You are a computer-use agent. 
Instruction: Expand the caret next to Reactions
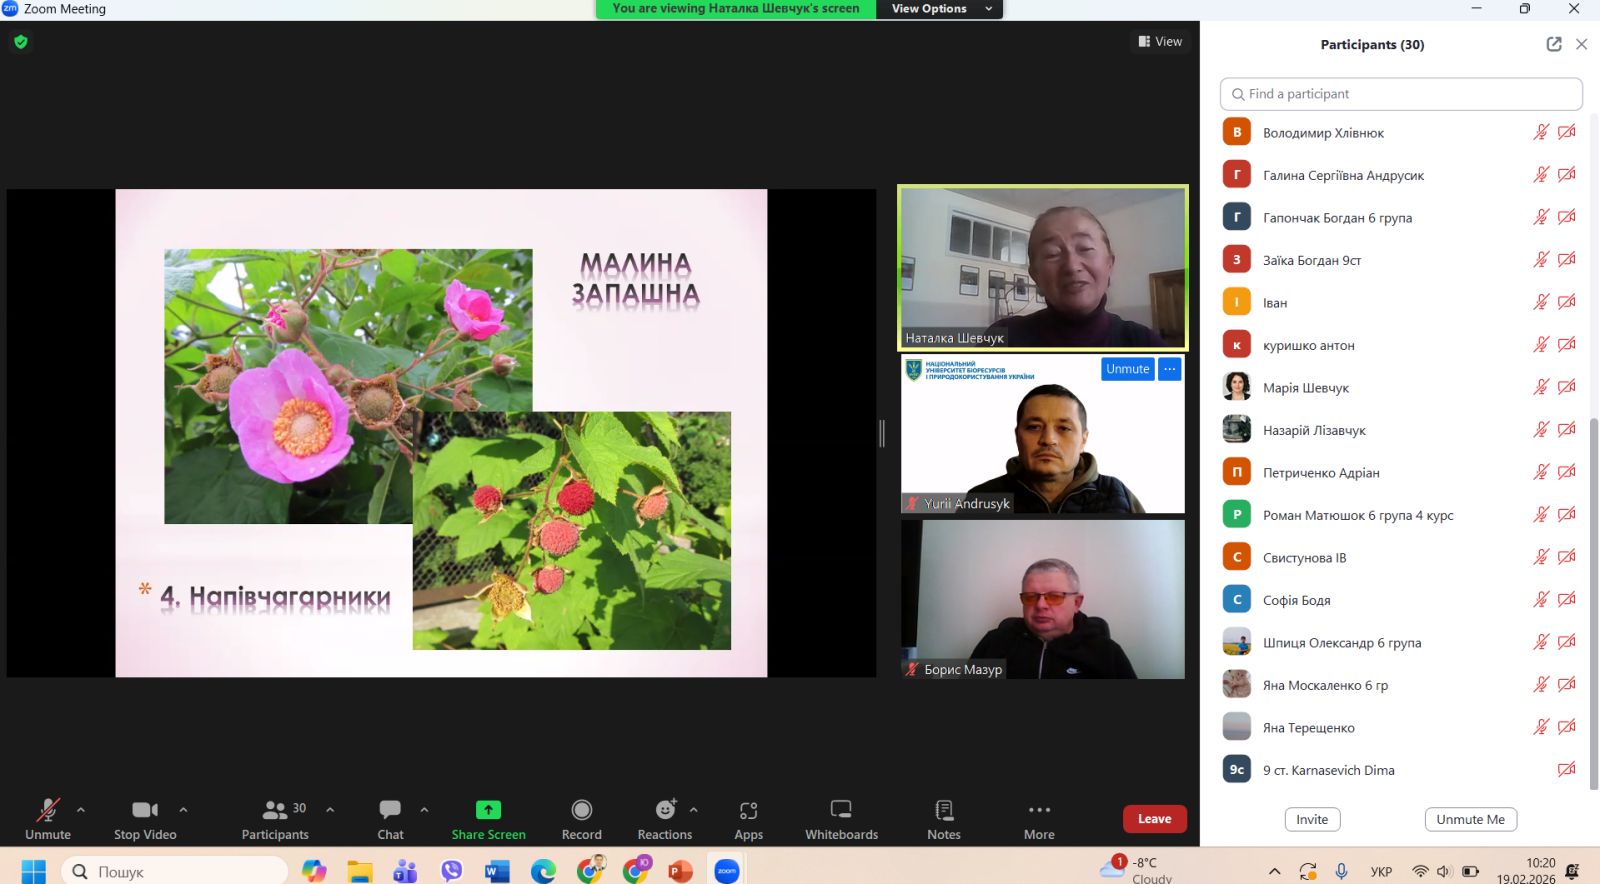coord(694,810)
